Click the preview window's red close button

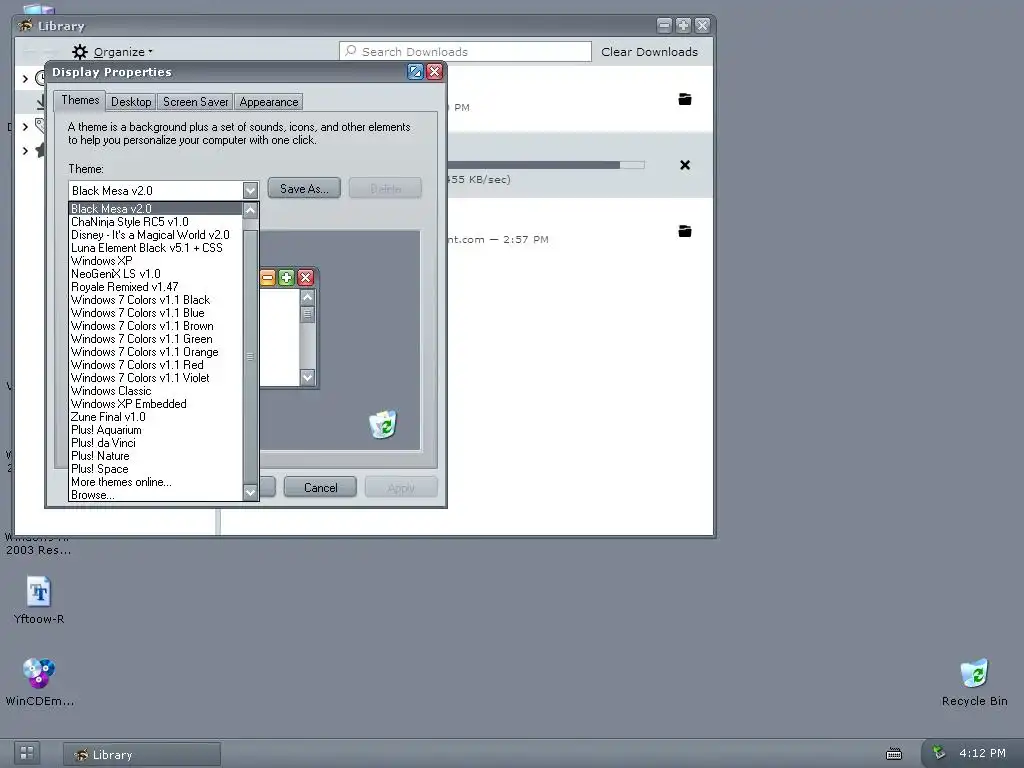coord(305,278)
